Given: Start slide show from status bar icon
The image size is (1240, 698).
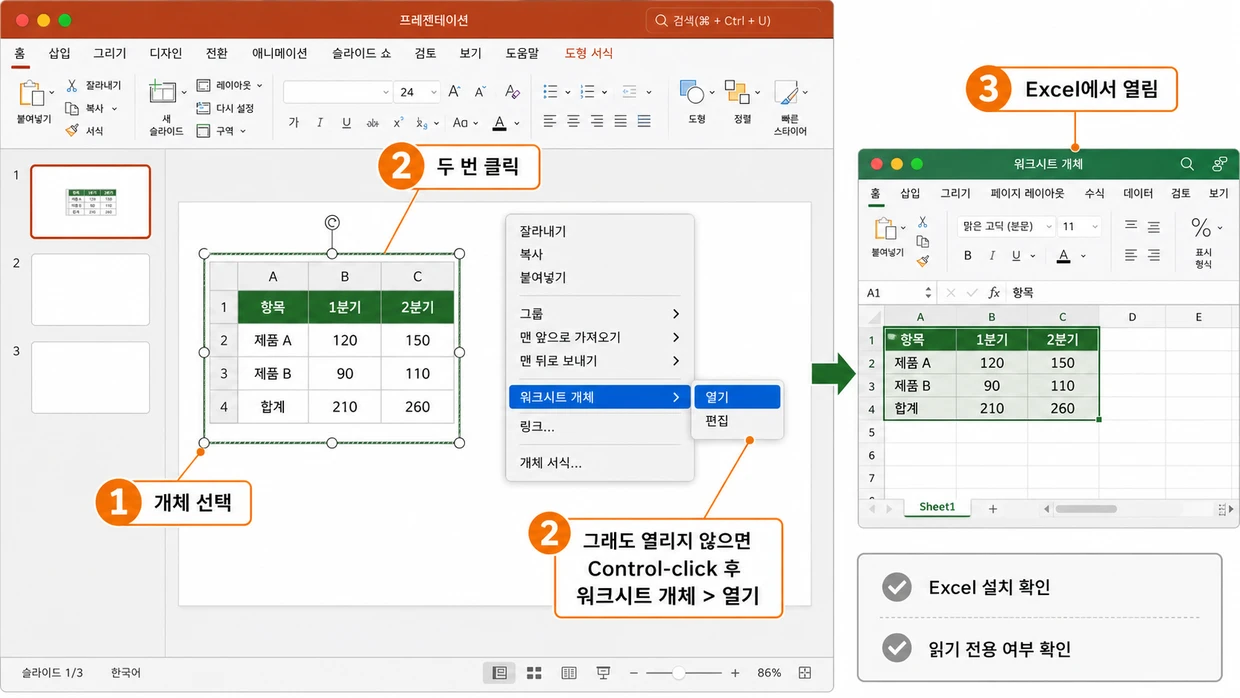Looking at the screenshot, I should [603, 673].
